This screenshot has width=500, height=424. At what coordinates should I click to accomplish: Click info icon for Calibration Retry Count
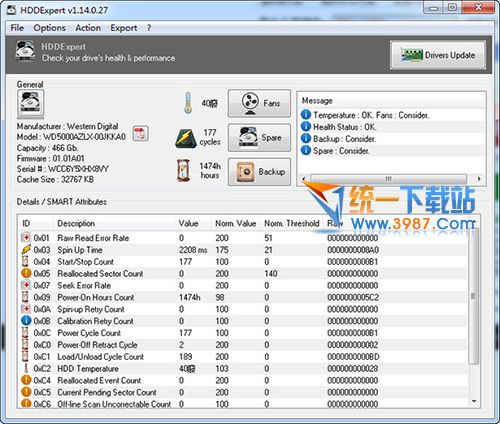(x=26, y=321)
